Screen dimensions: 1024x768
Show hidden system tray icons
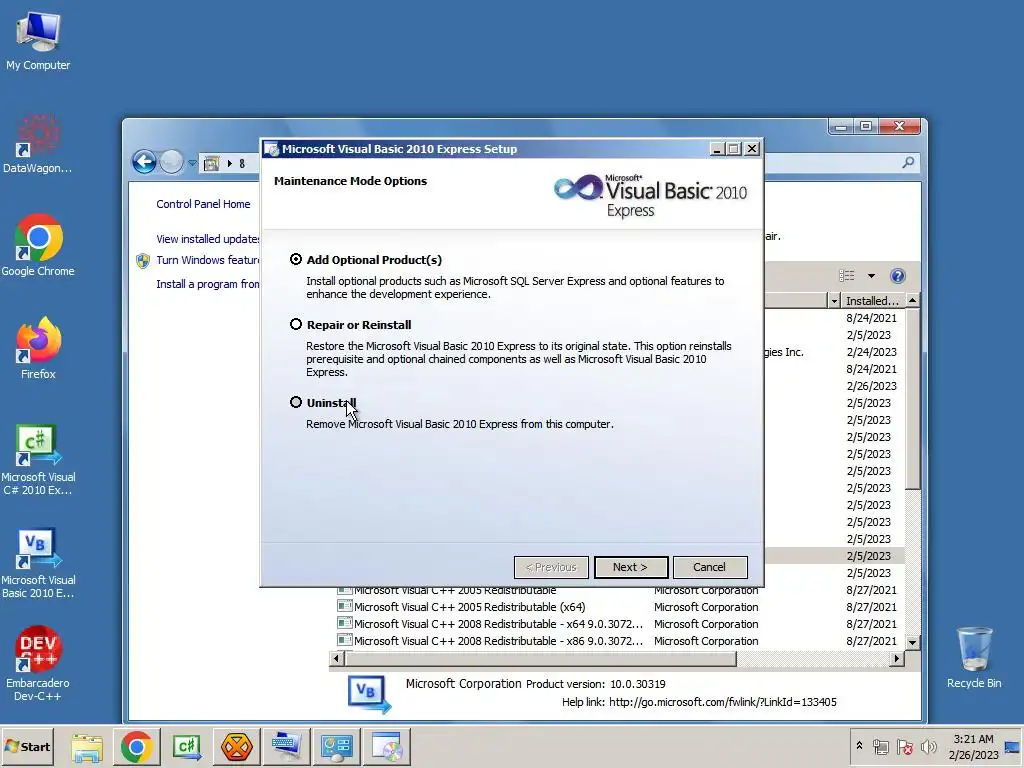point(859,746)
